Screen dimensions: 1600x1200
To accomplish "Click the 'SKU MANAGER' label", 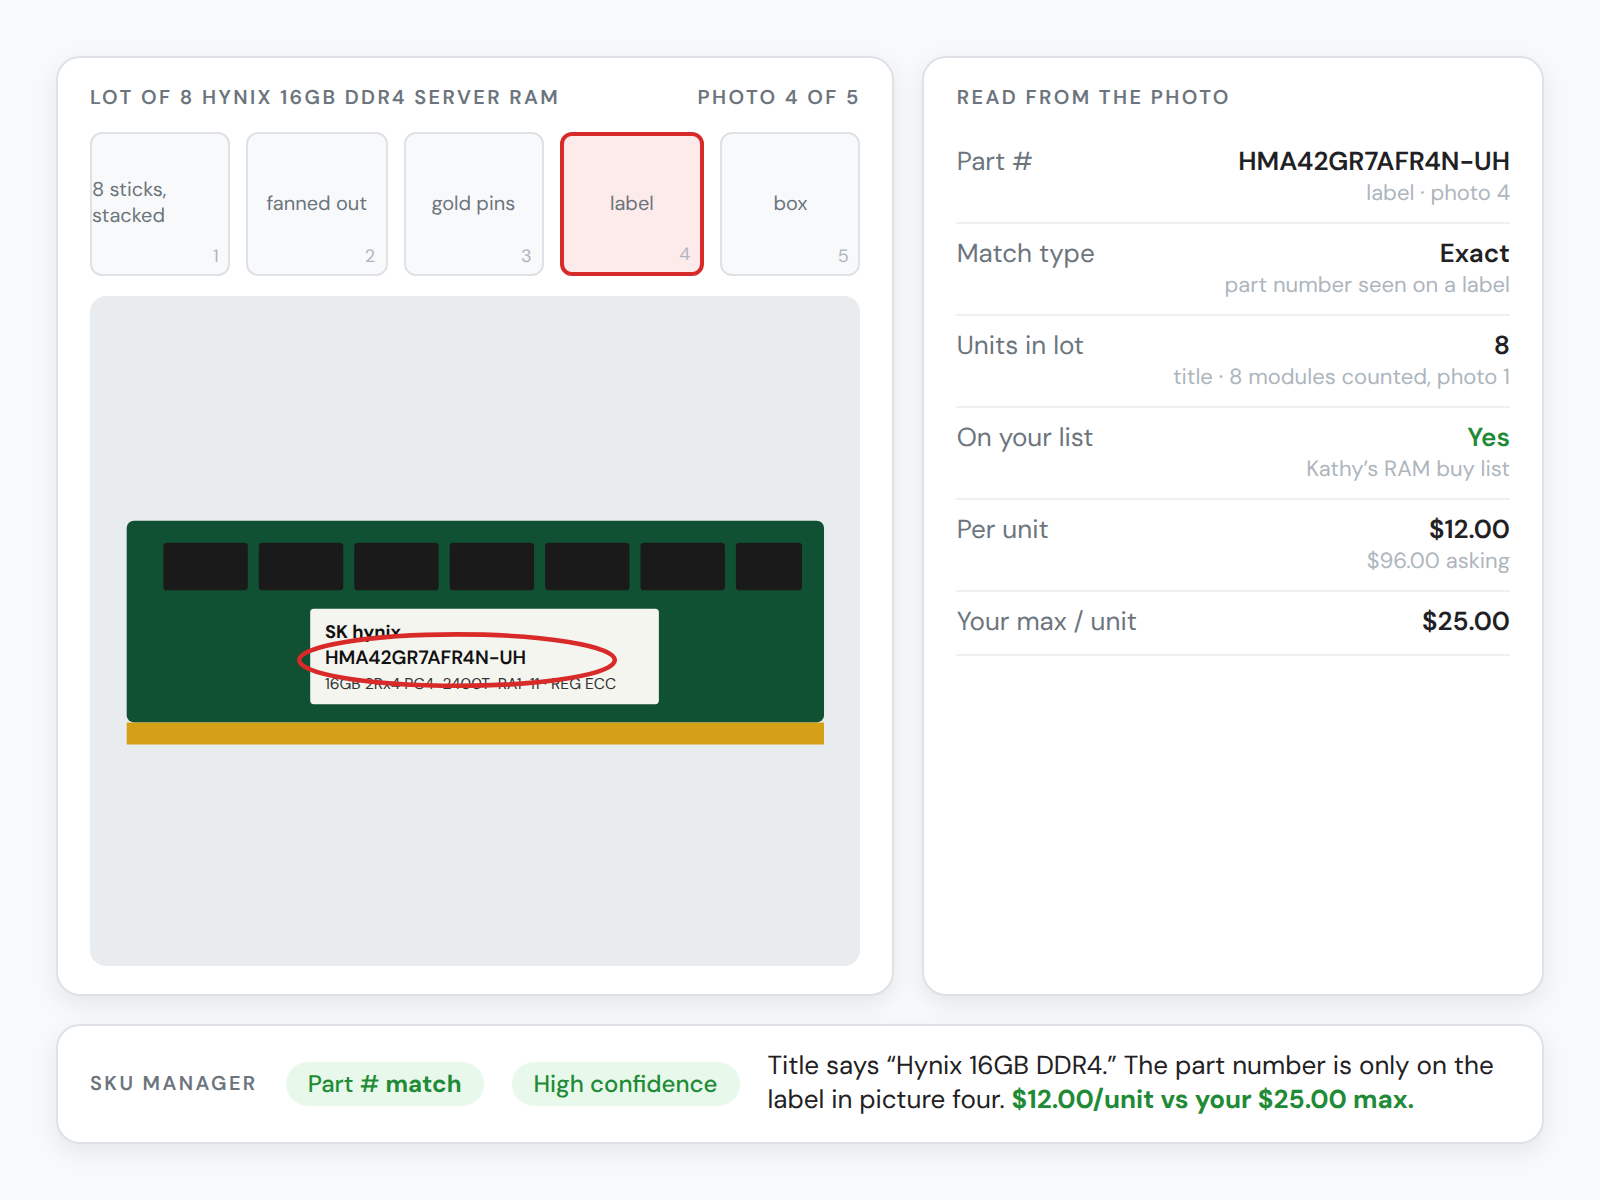I will point(173,1083).
